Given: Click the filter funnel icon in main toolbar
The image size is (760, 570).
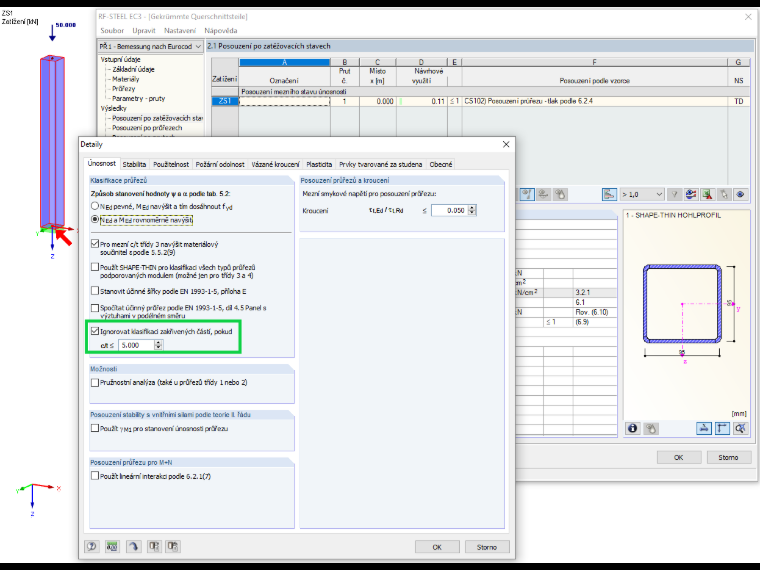Looking at the screenshot, I should [x=674, y=194].
